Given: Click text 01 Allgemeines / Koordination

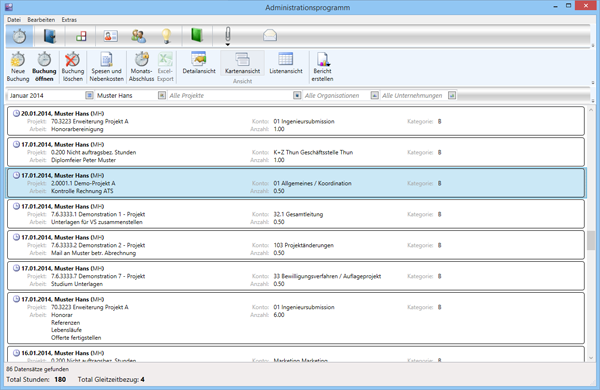Looking at the screenshot, I should [x=312, y=183].
